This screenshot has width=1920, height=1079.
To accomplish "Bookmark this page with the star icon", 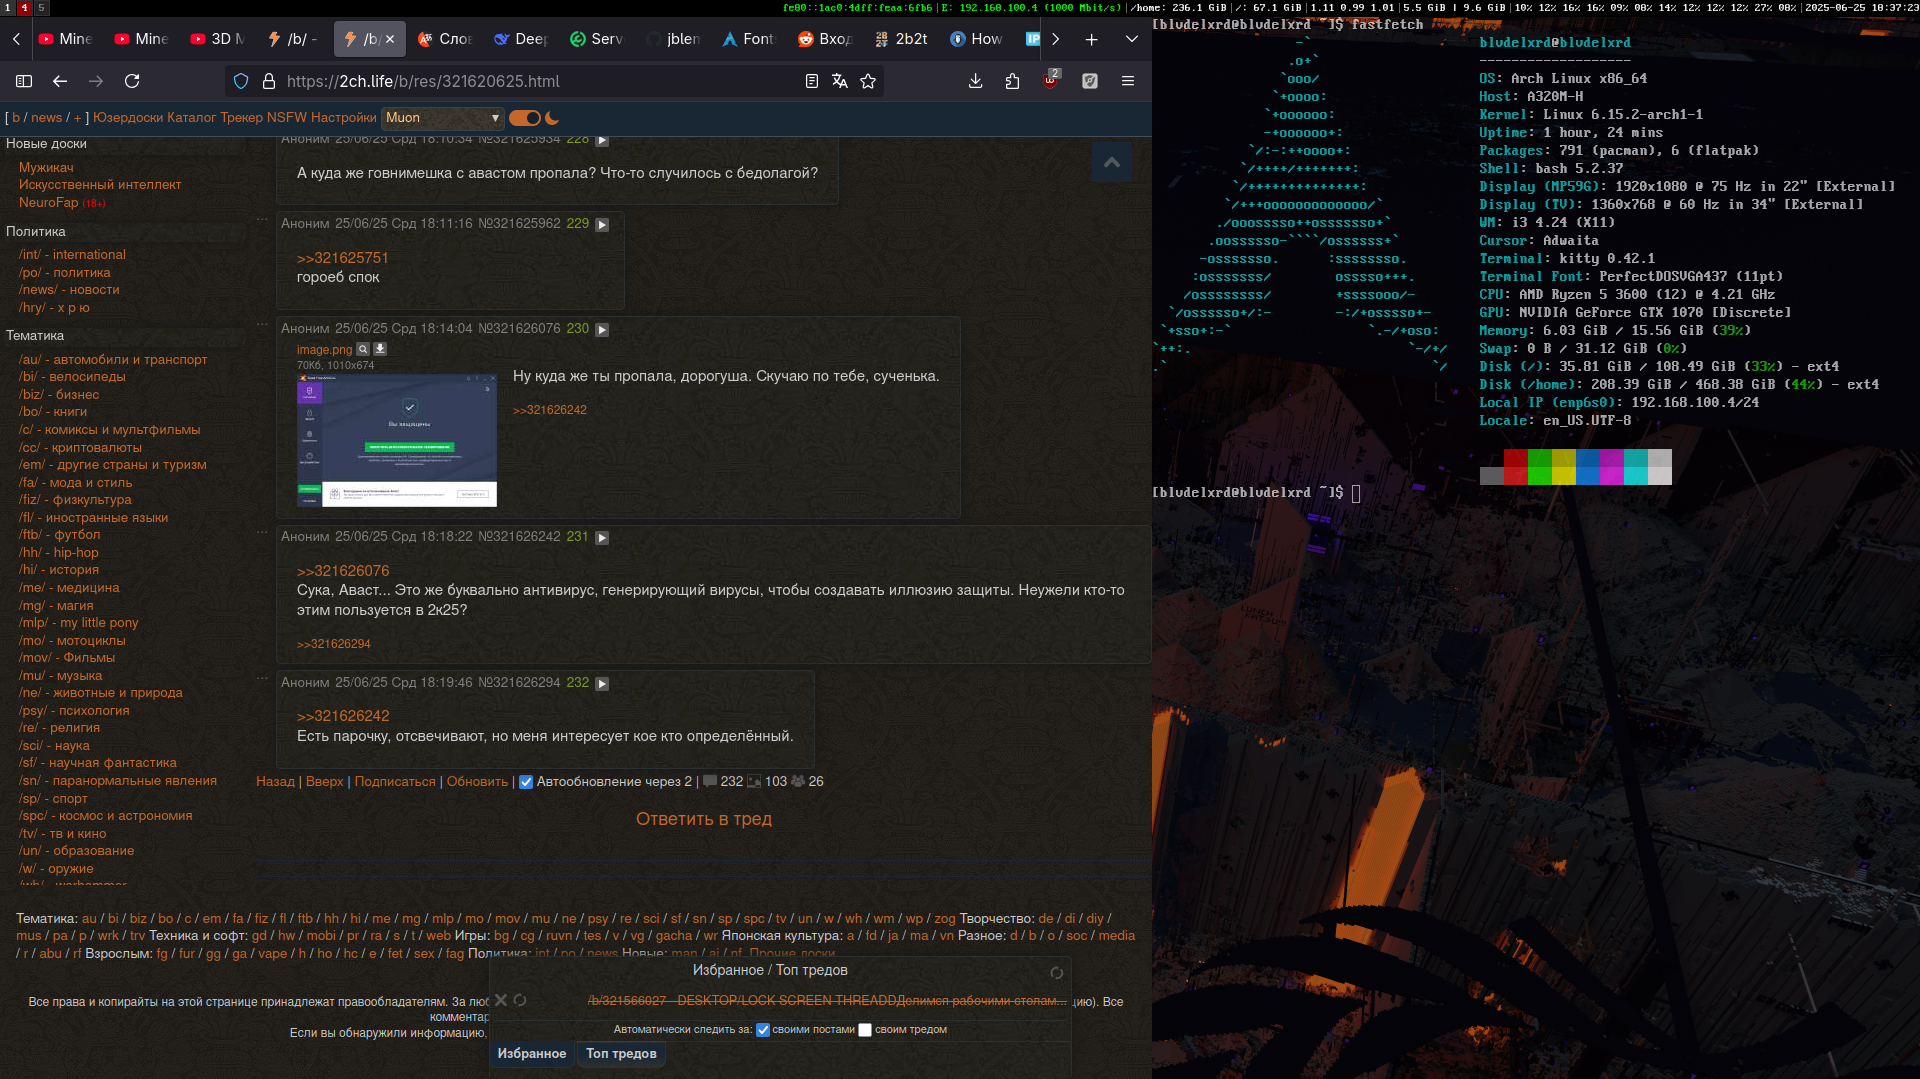I will [x=868, y=81].
